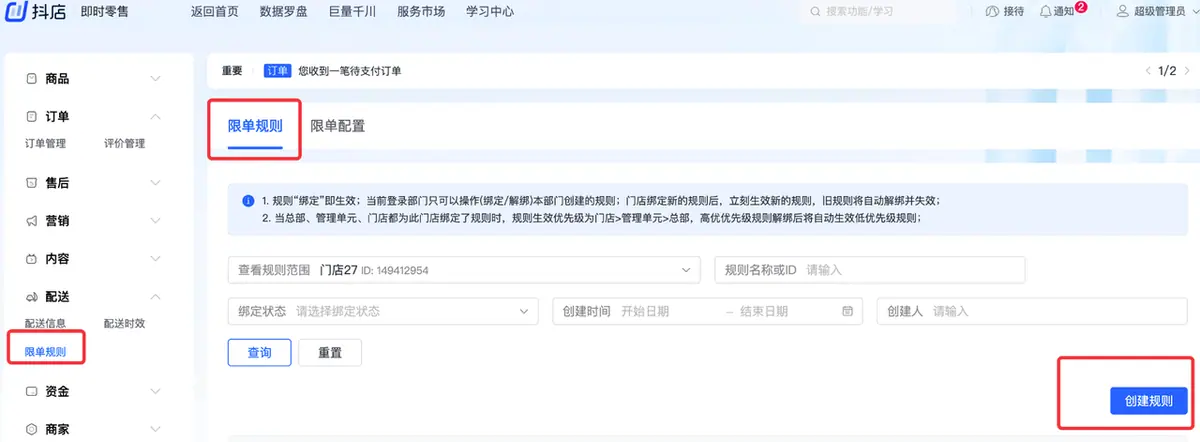This screenshot has height=442, width=1200.
Task: Click the 订单 sidebar icon
Action: point(32,117)
